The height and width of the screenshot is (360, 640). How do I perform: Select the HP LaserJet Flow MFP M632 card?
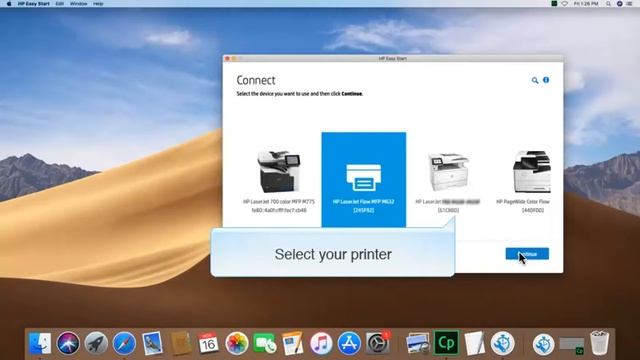click(364, 180)
